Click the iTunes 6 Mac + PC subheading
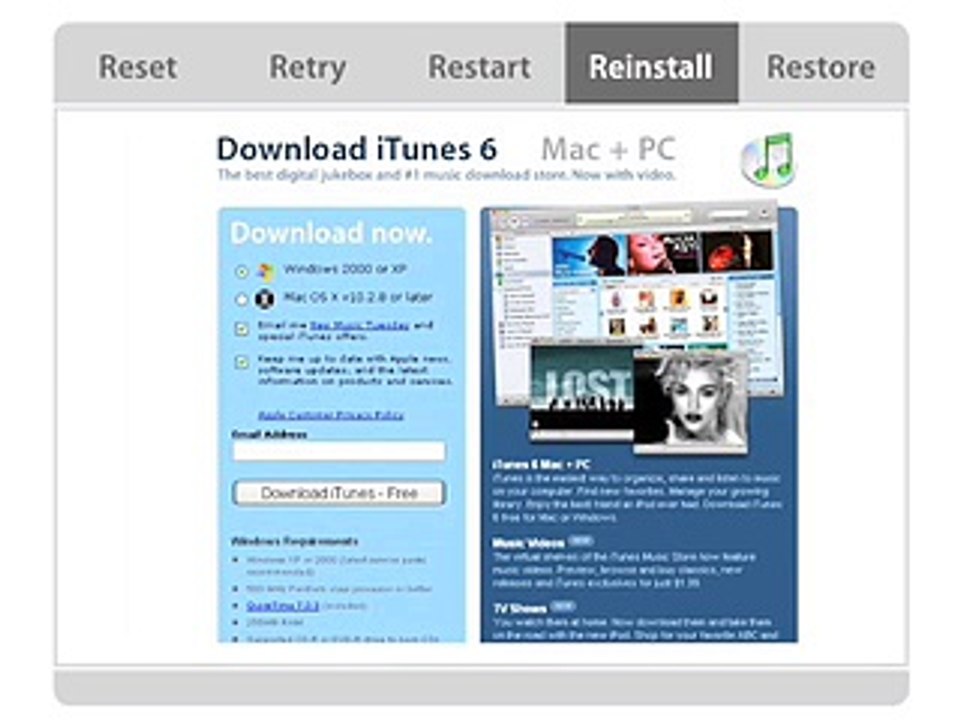The width and height of the screenshot is (960, 720). click(x=541, y=465)
